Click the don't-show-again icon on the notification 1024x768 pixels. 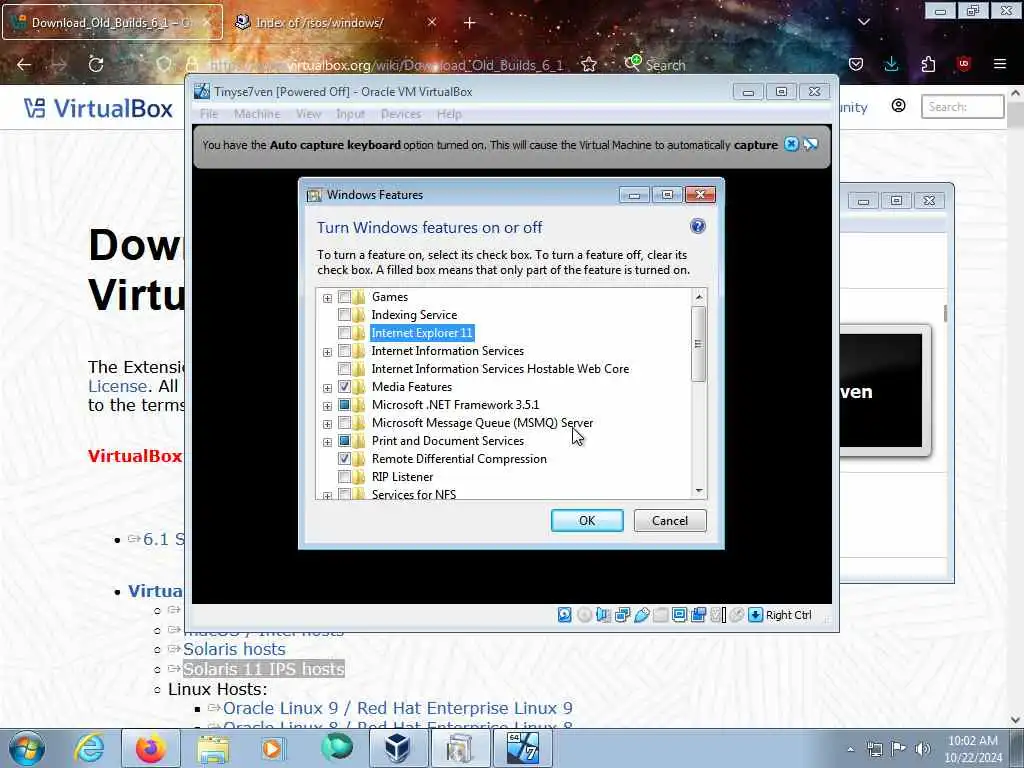(x=810, y=144)
